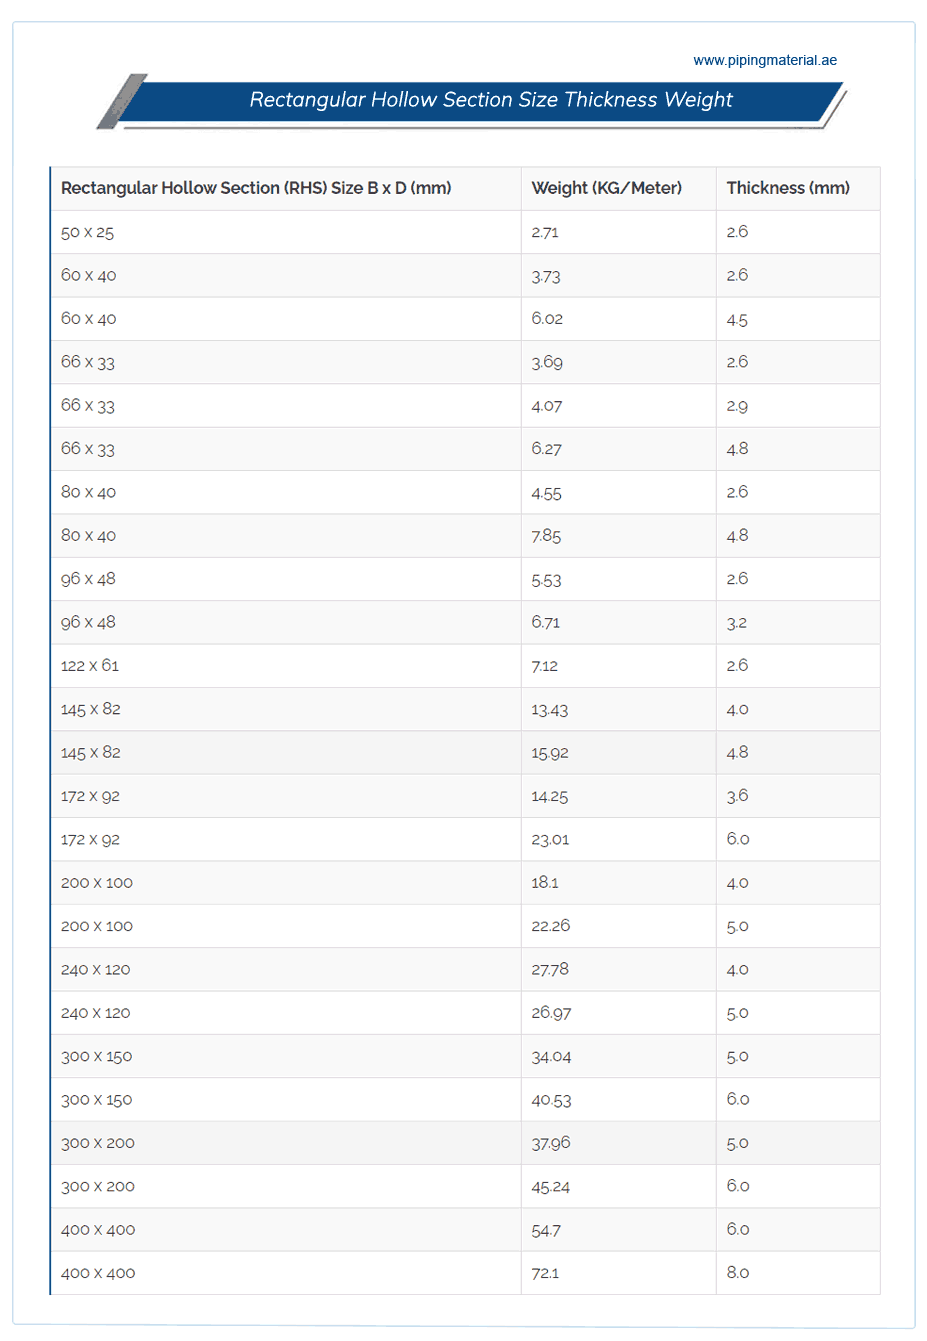
Task: Select the weight value 6.02
Action: pos(547,319)
